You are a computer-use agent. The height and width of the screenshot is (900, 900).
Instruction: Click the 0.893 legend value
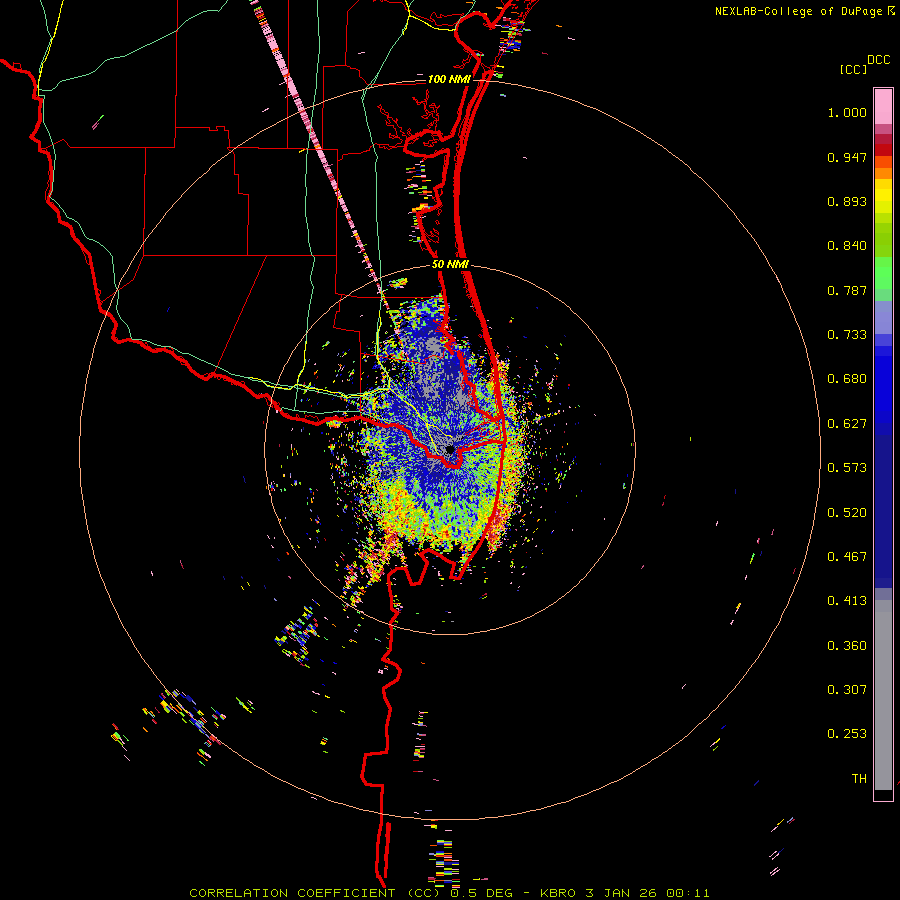[847, 201]
